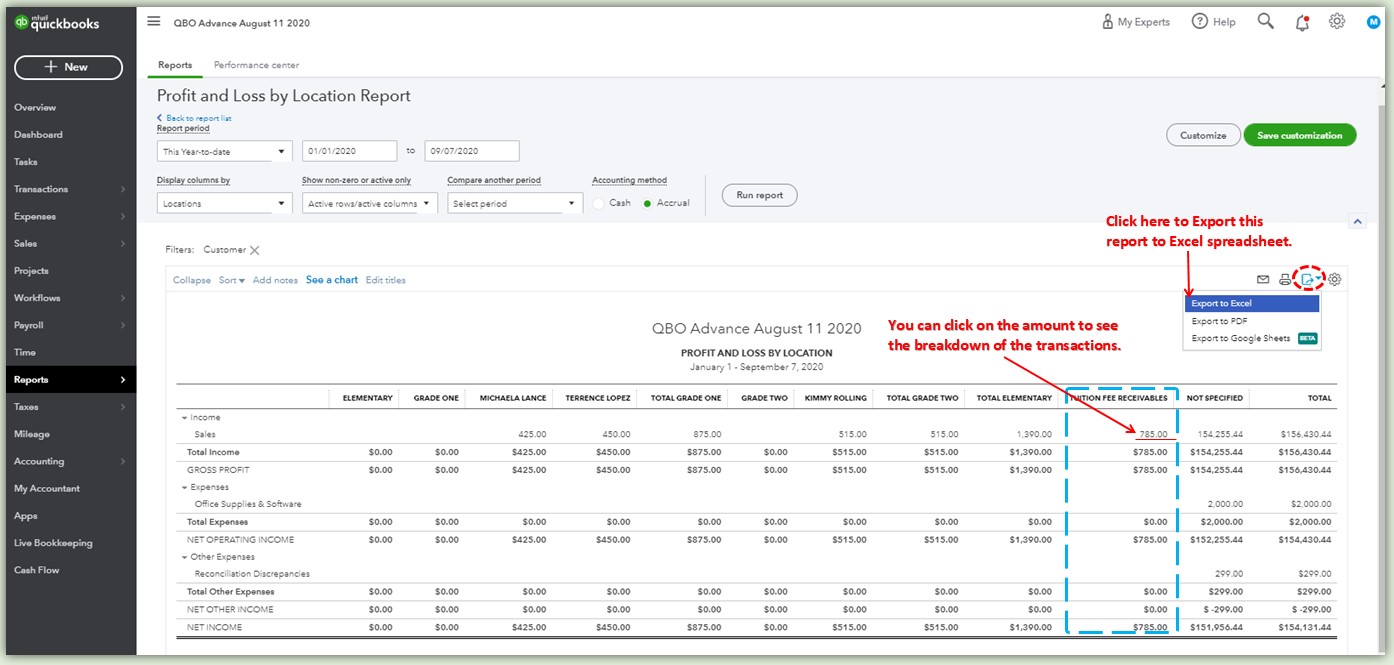The height and width of the screenshot is (665, 1394).
Task: Click the start date field 01/01/2020
Action: [x=349, y=151]
